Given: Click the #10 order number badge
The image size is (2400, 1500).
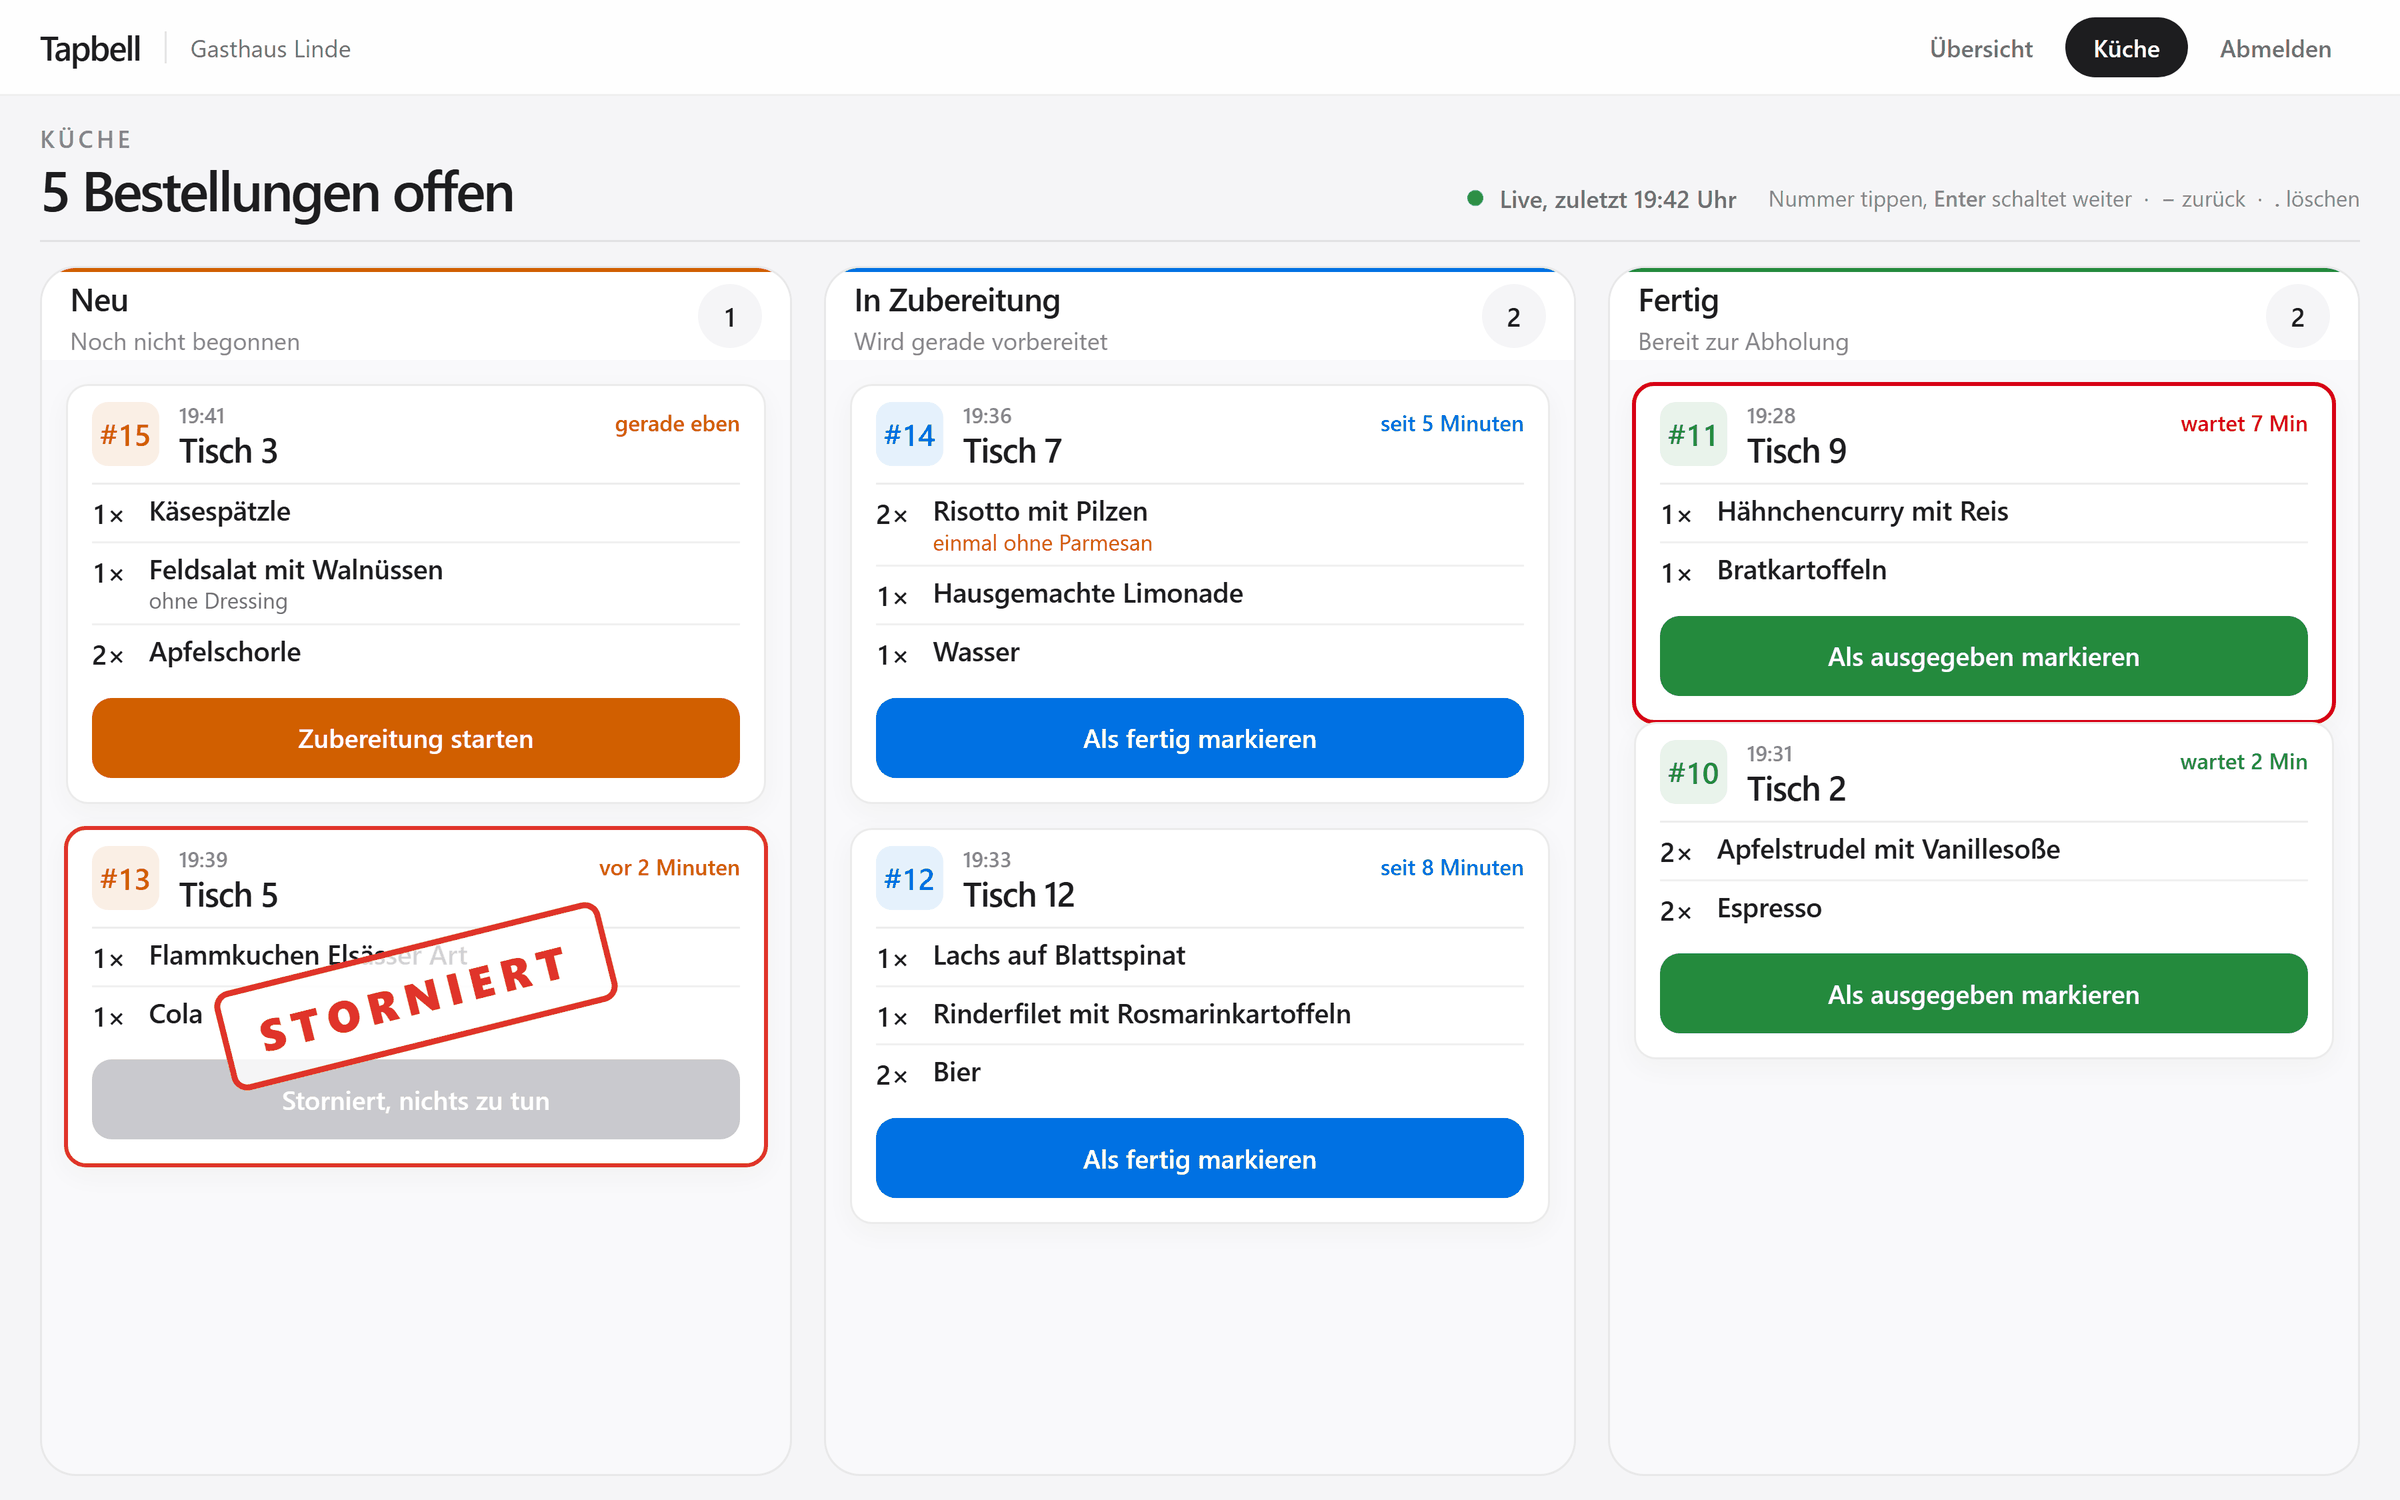Looking at the screenshot, I should [1693, 772].
